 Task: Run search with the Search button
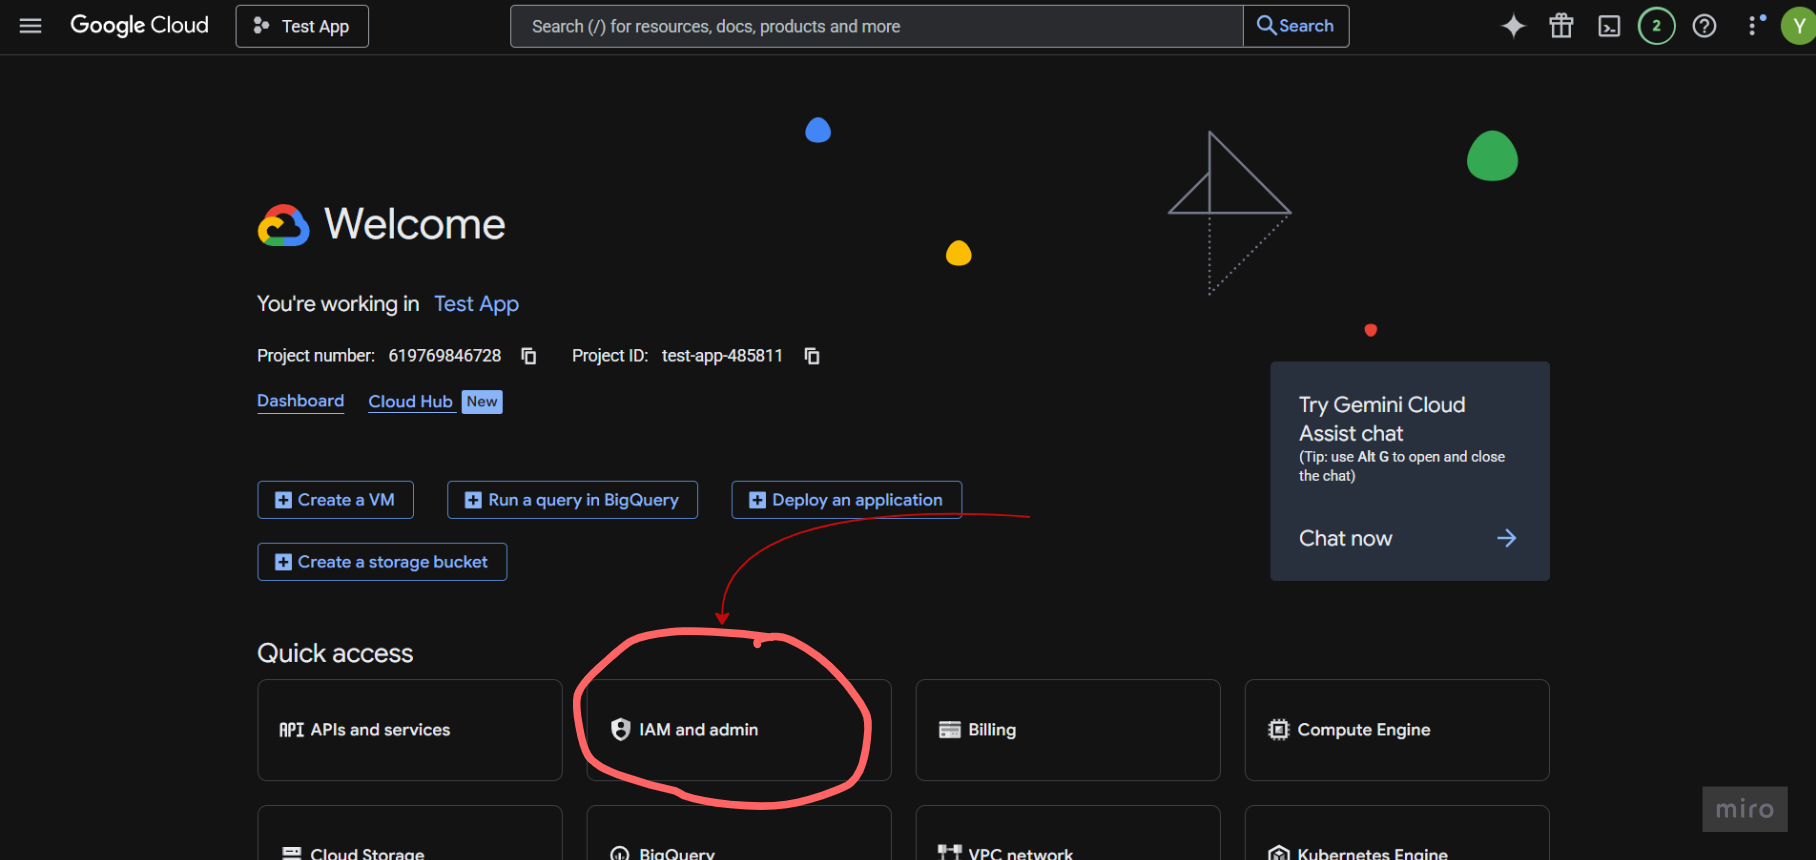click(x=1296, y=26)
